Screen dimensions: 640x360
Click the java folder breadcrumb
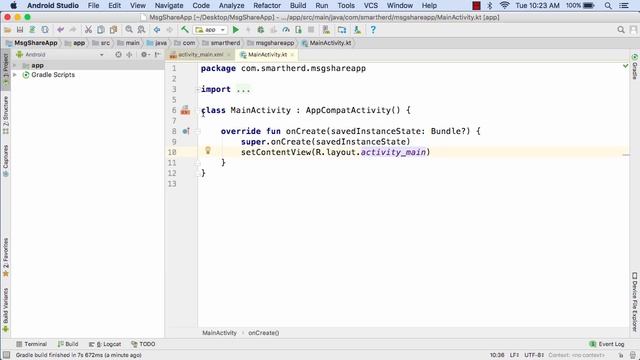coord(157,43)
